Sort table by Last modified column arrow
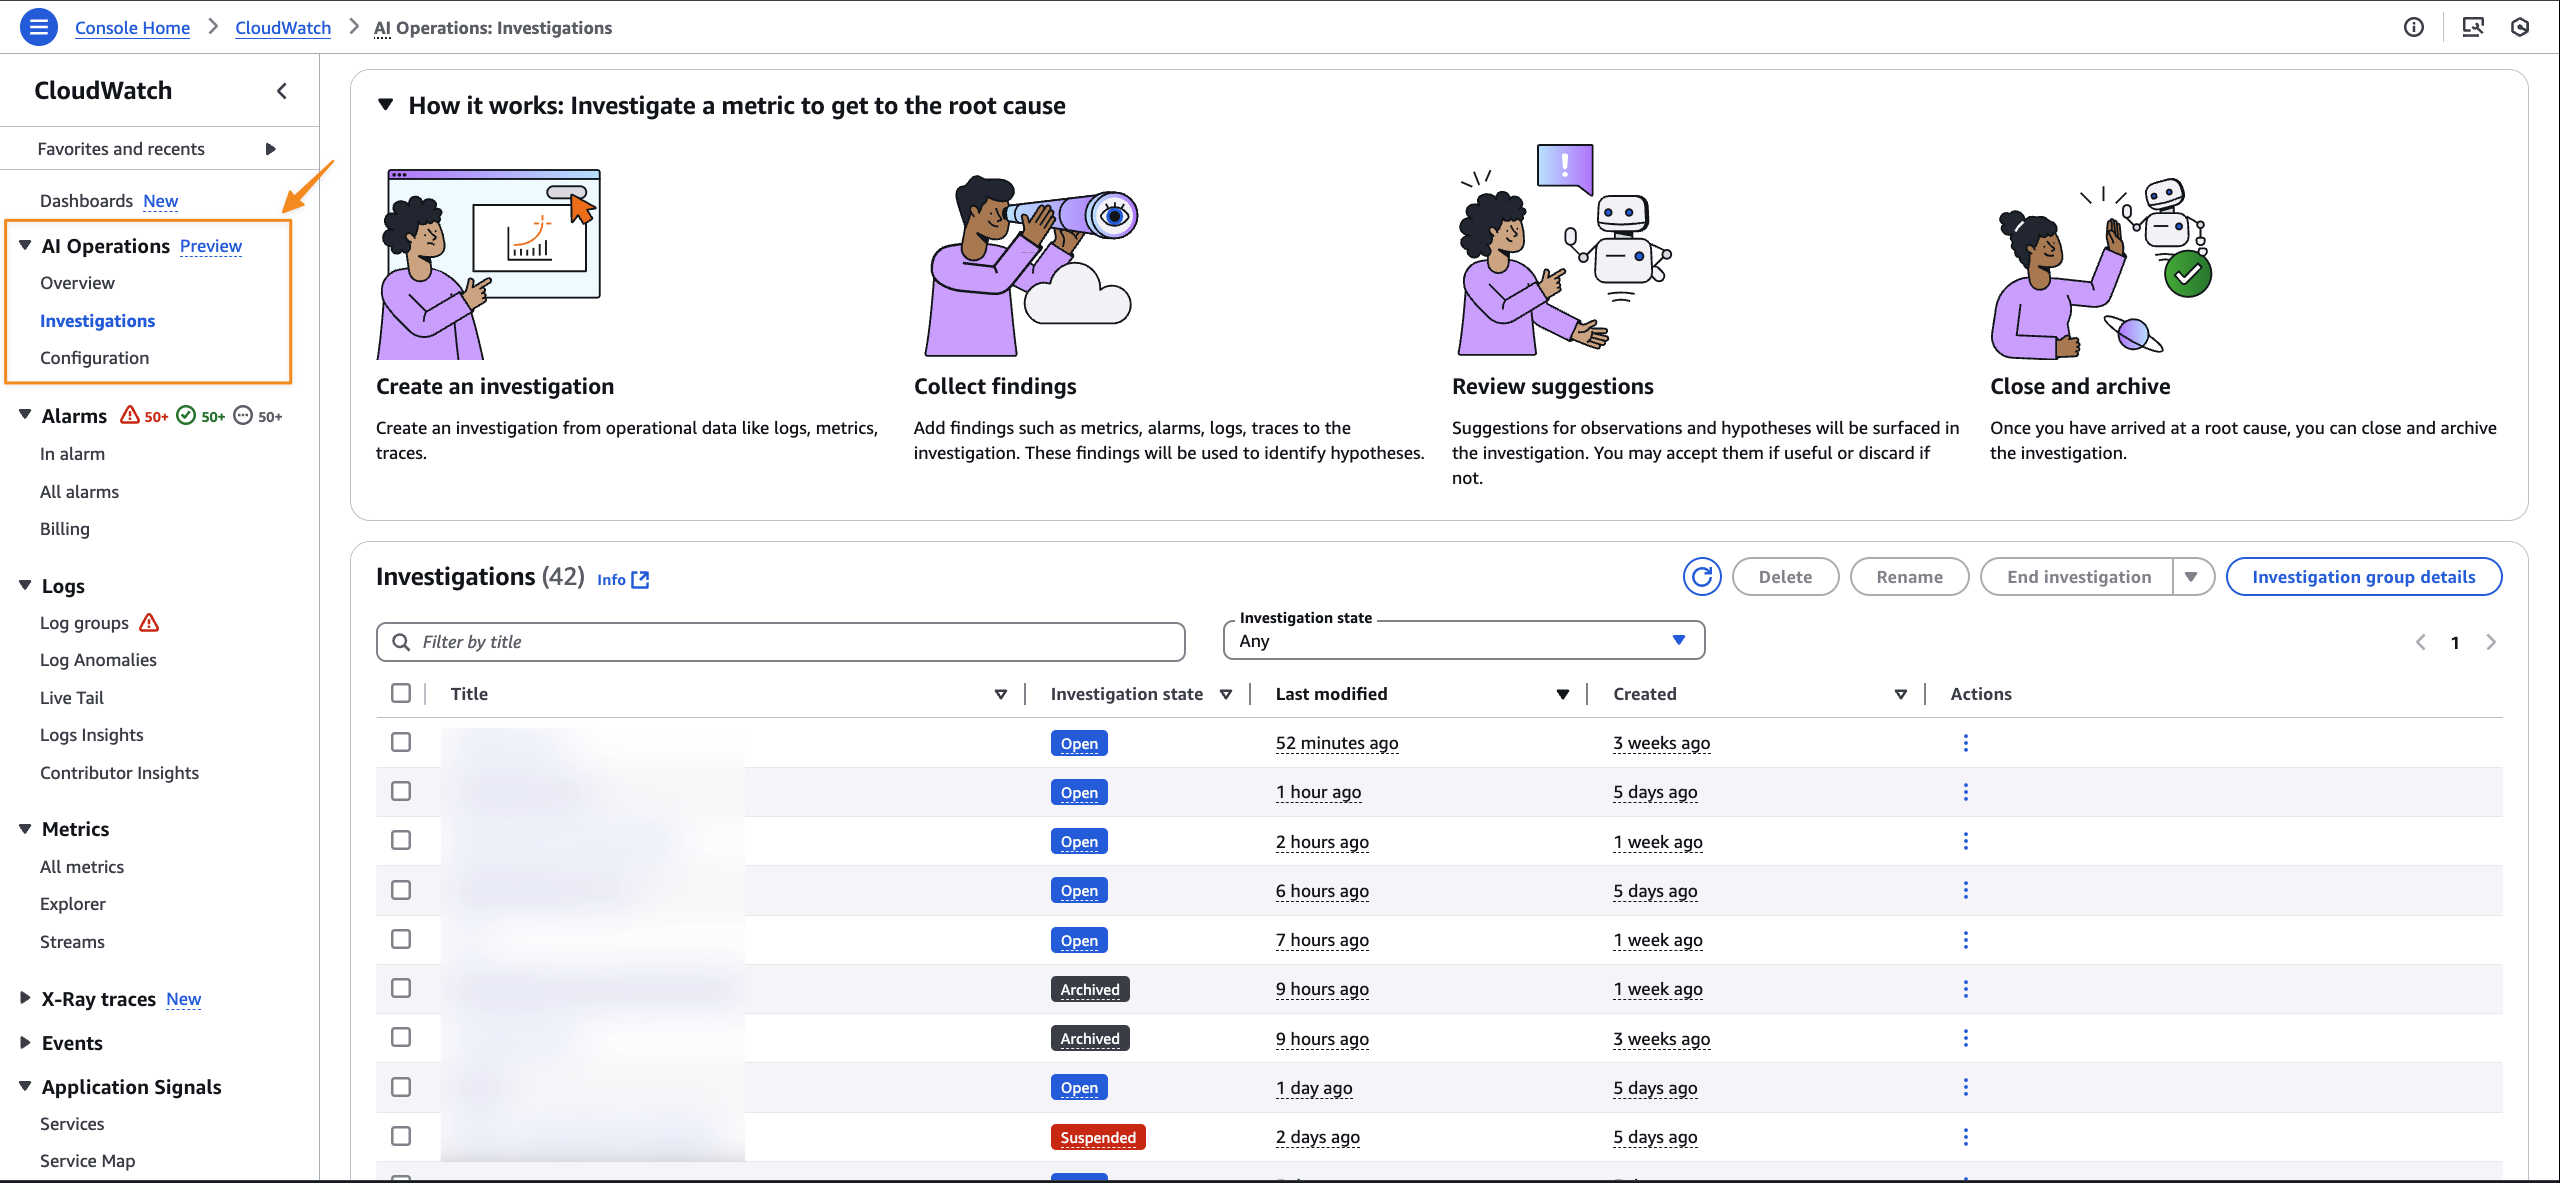 point(1562,694)
